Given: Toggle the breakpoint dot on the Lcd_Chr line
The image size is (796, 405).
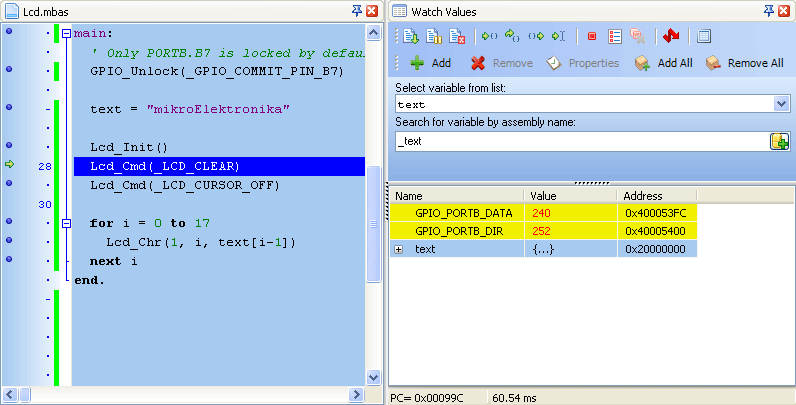Looking at the screenshot, I should [x=9, y=240].
